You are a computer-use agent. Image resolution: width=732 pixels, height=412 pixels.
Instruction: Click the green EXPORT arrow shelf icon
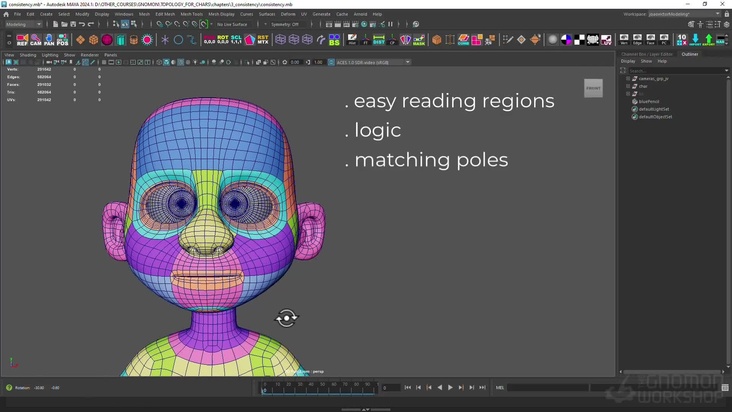pyautogui.click(x=708, y=40)
